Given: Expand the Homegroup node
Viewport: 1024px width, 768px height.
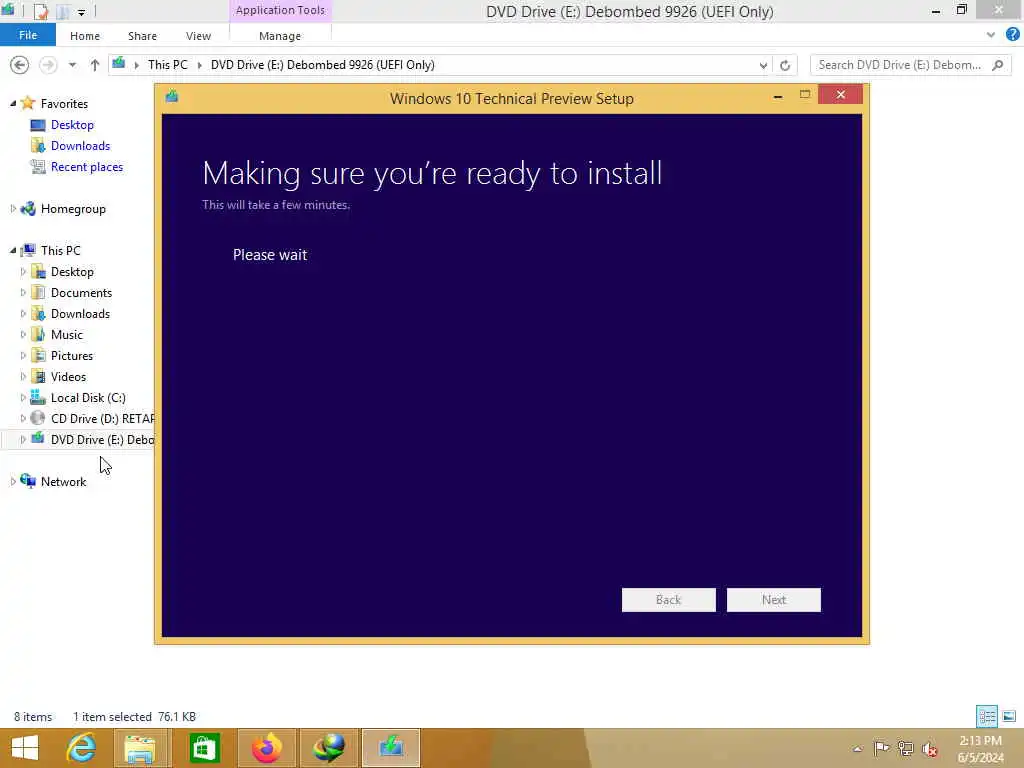Looking at the screenshot, I should pos(13,208).
